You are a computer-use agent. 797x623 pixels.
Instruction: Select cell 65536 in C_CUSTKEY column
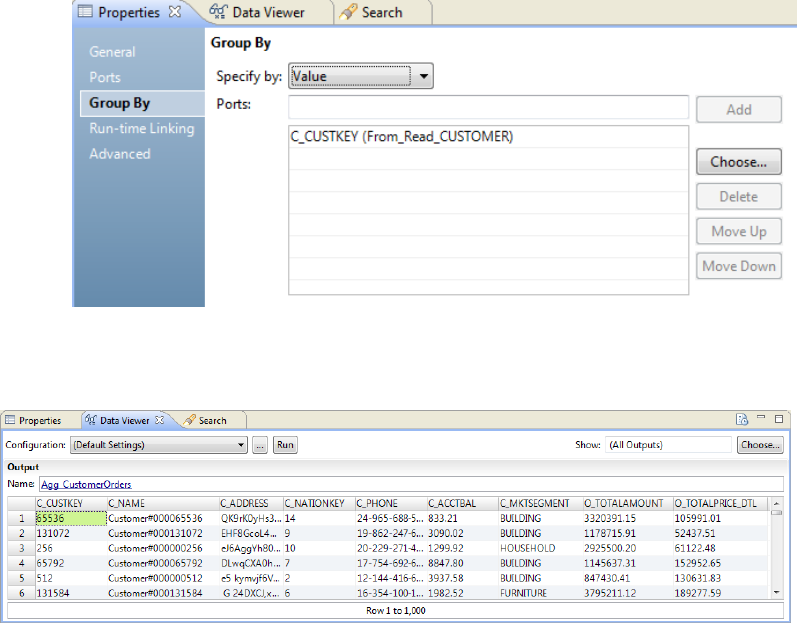click(x=71, y=518)
